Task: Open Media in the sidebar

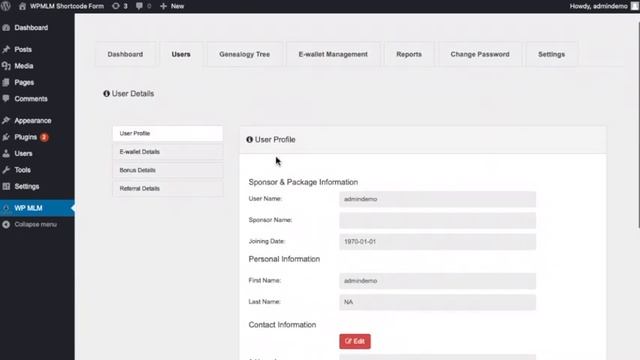Action: (x=24, y=66)
